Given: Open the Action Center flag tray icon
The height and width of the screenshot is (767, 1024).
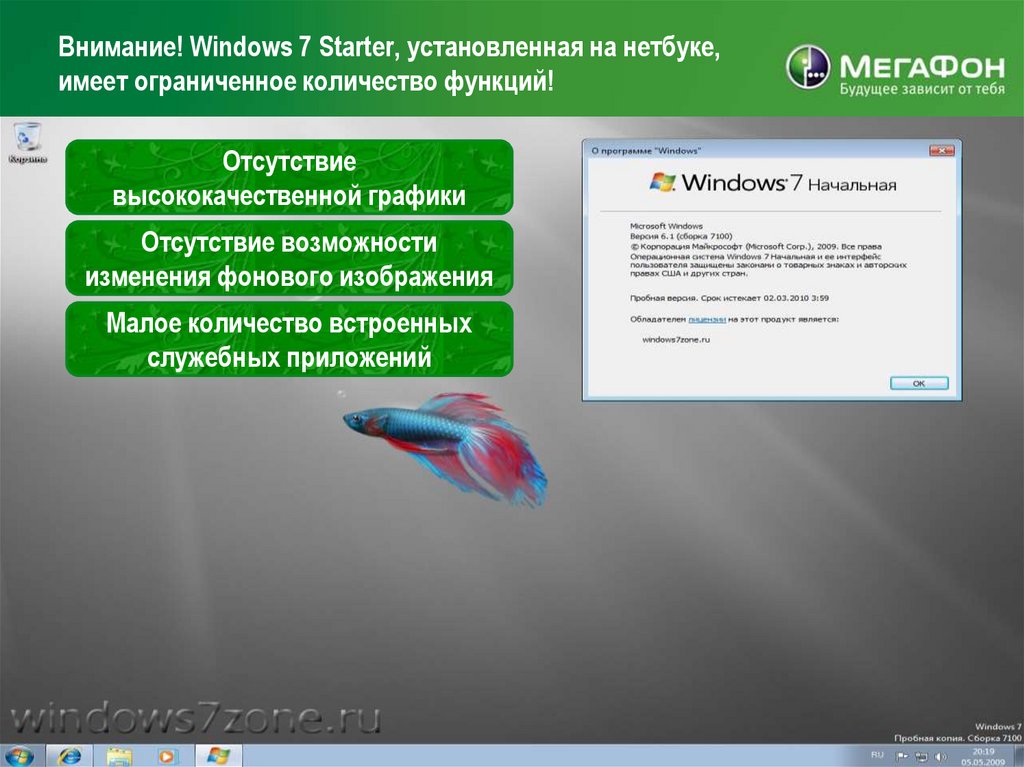Looking at the screenshot, I should tap(903, 757).
